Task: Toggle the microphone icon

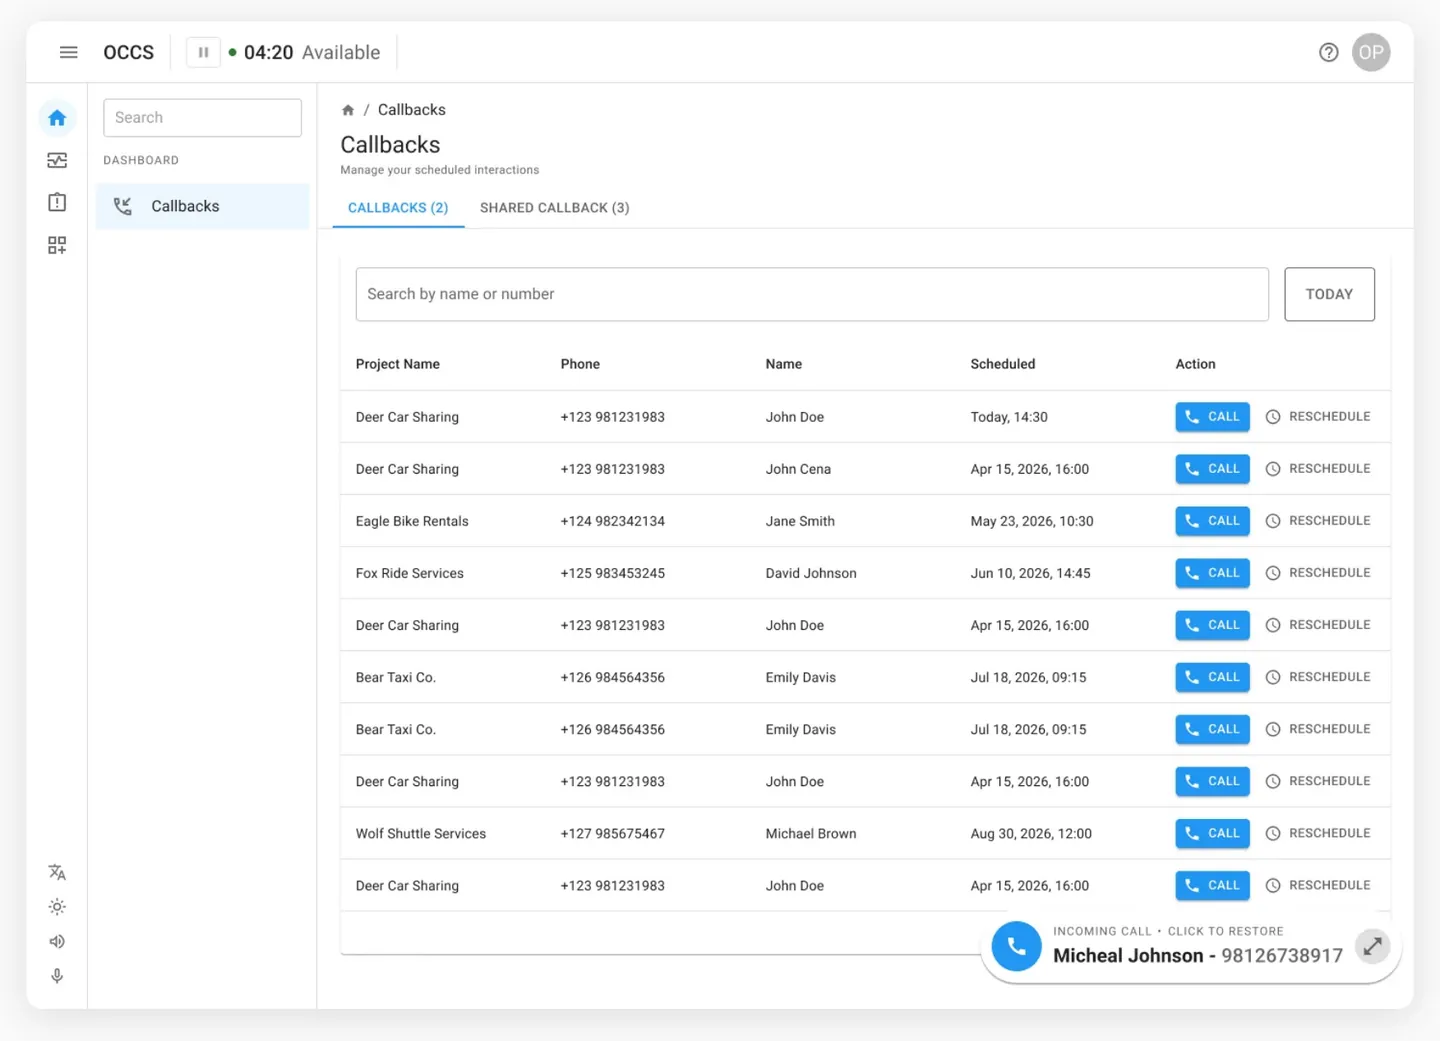Action: point(57,976)
